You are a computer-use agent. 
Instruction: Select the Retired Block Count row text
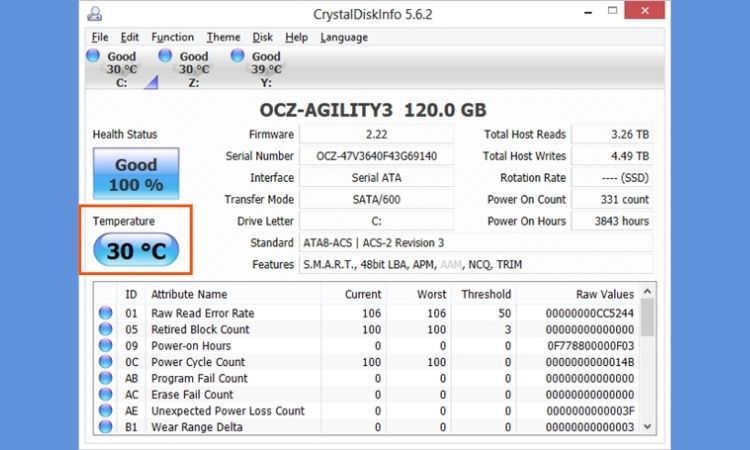(200, 329)
